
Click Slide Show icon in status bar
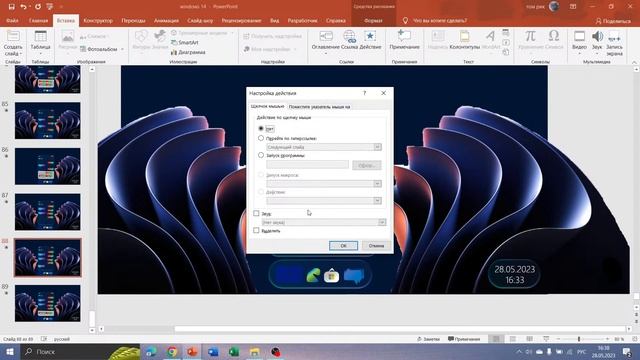click(x=546, y=339)
